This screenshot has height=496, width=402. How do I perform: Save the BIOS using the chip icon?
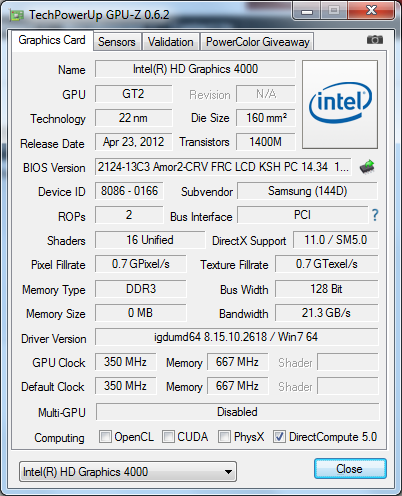367,167
